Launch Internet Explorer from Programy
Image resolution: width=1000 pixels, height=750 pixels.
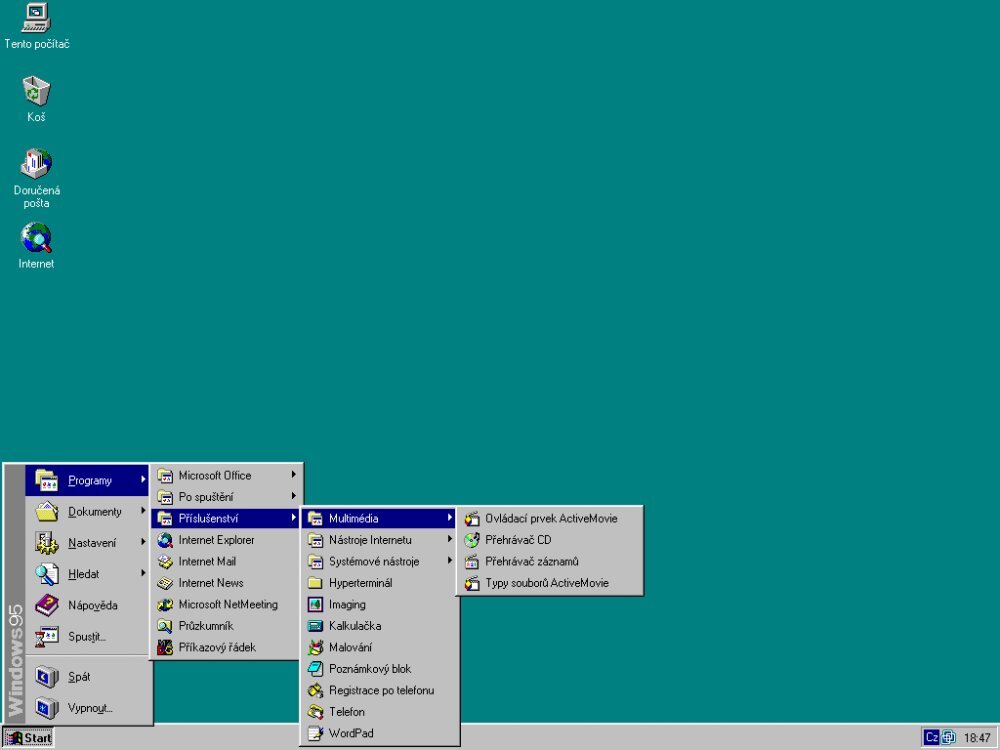pyautogui.click(x=226, y=540)
